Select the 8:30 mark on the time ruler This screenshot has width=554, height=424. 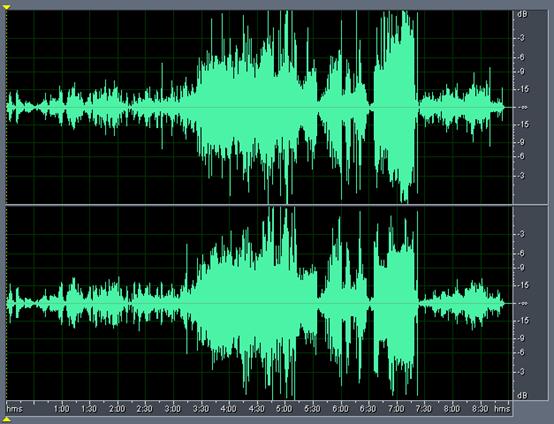click(x=480, y=409)
